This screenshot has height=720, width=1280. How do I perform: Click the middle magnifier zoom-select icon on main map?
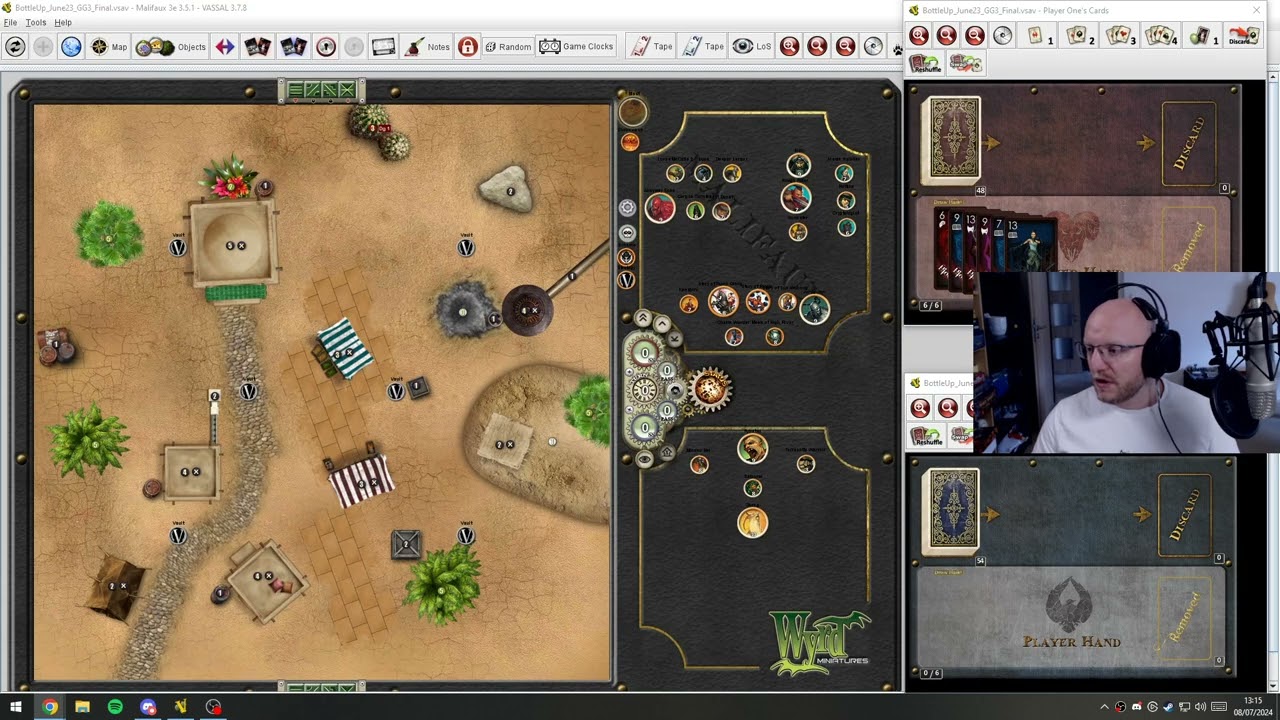[x=818, y=46]
